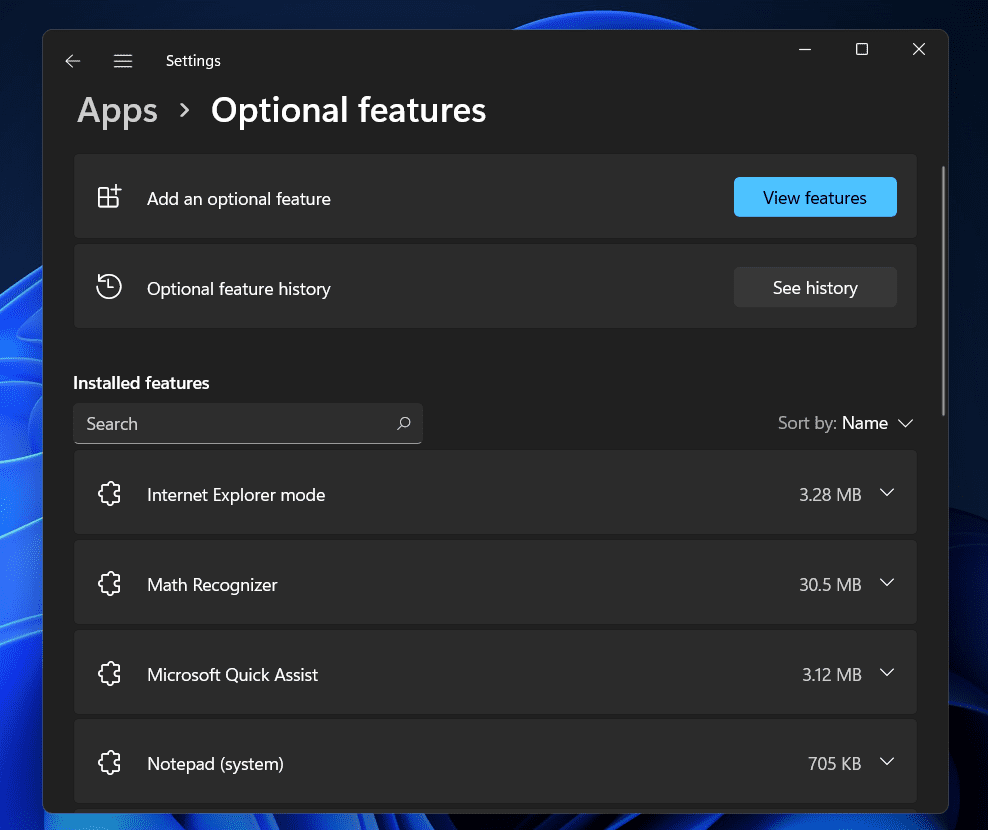Click the back arrow icon
This screenshot has width=988, height=830.
pos(72,61)
